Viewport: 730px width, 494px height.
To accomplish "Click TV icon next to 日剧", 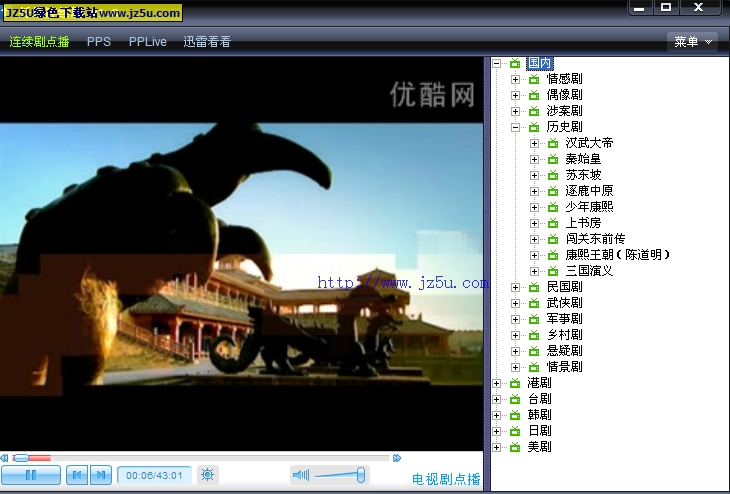I will point(515,431).
